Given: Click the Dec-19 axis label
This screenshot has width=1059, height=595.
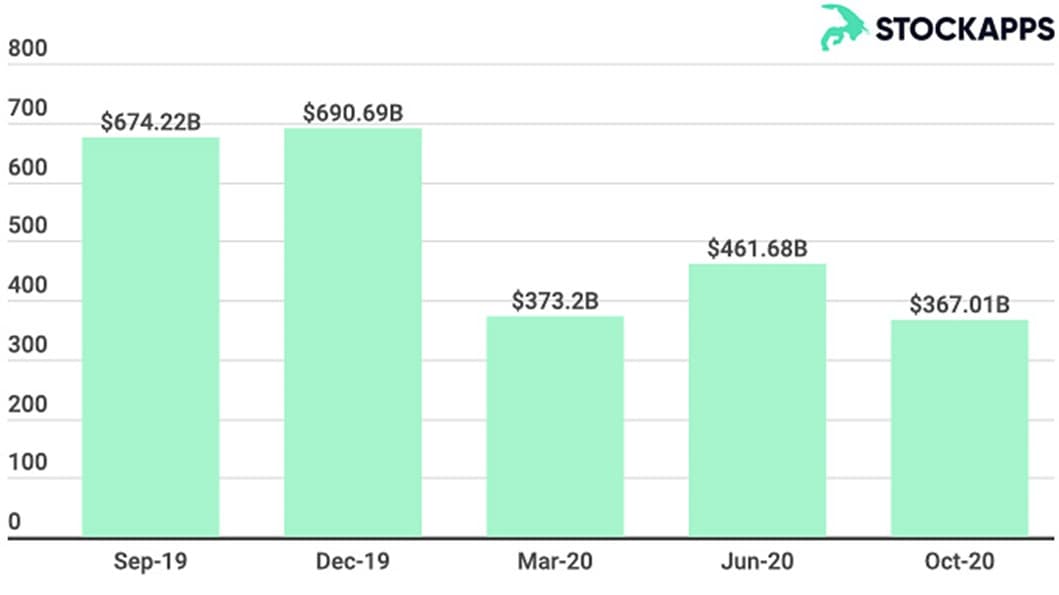Looking at the screenshot, I should coord(353,562).
